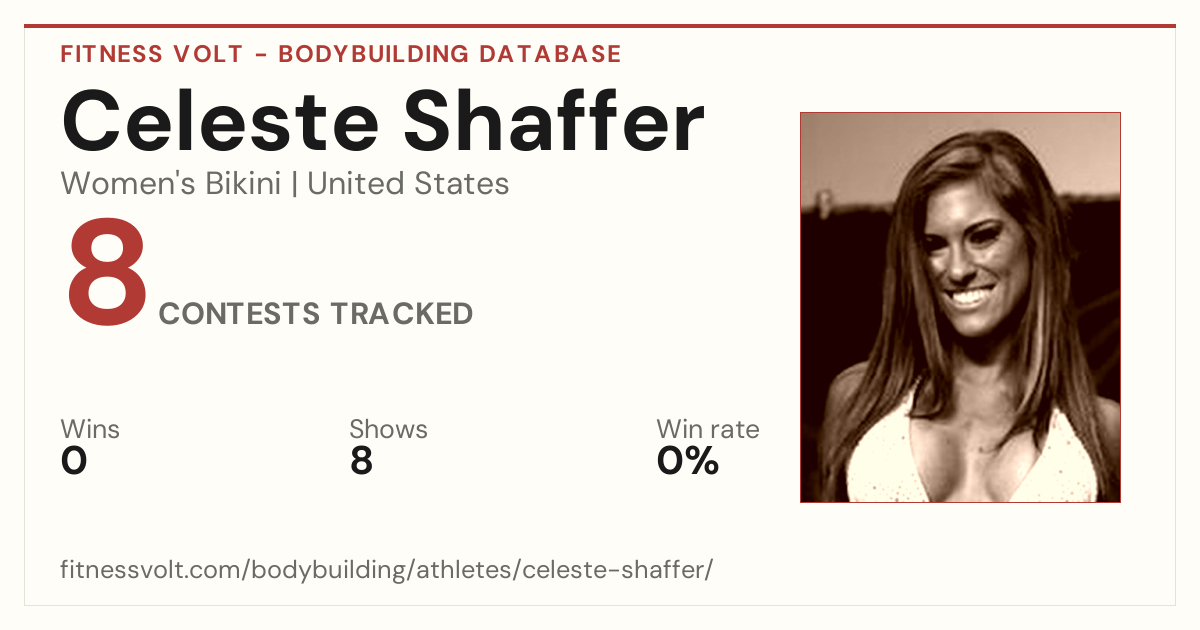Click the Shows value 8
Screen dimensions: 1200x630
pyautogui.click(x=361, y=461)
